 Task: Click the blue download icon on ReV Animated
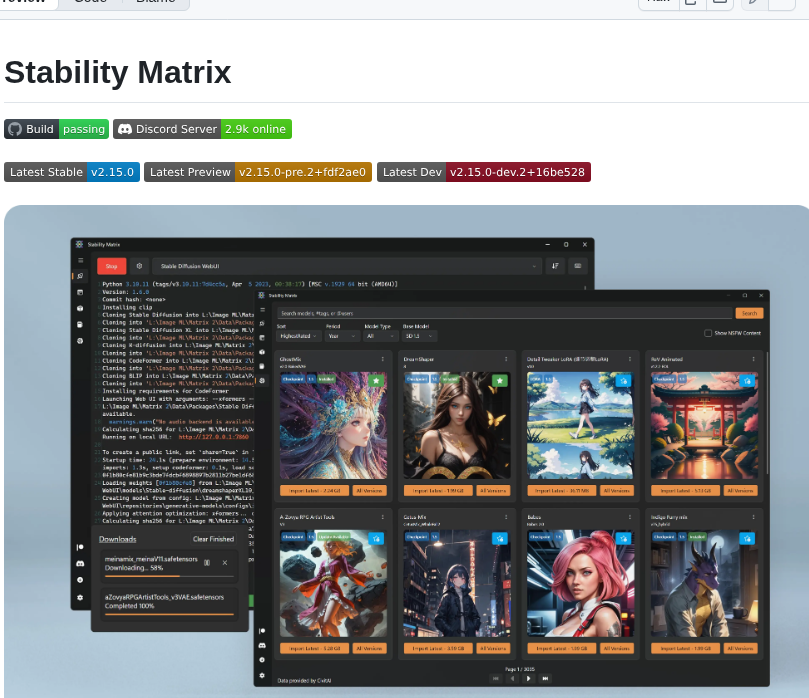[x=747, y=381]
